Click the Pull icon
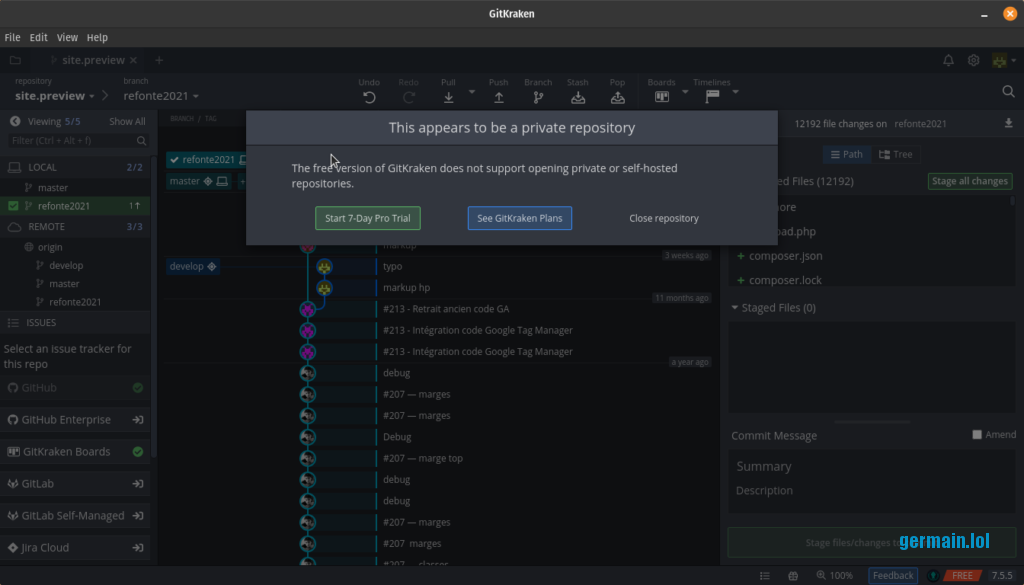The width and height of the screenshot is (1024, 585). pyautogui.click(x=448, y=97)
